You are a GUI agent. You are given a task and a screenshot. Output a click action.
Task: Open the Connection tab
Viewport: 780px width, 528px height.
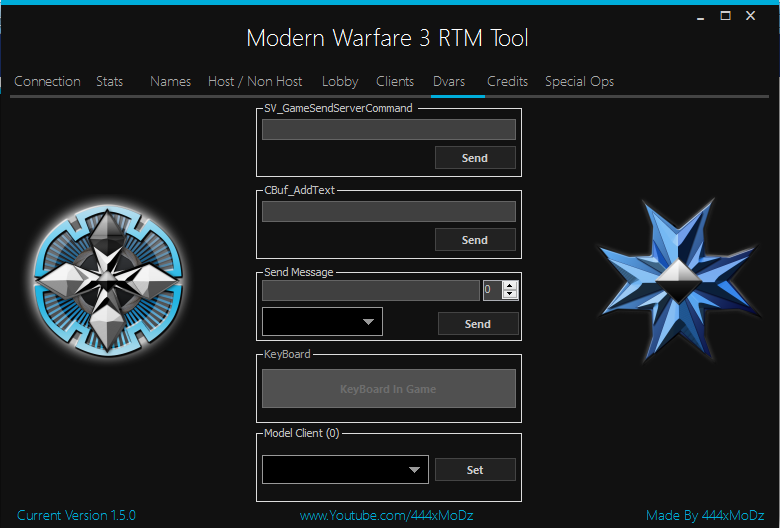click(x=47, y=81)
